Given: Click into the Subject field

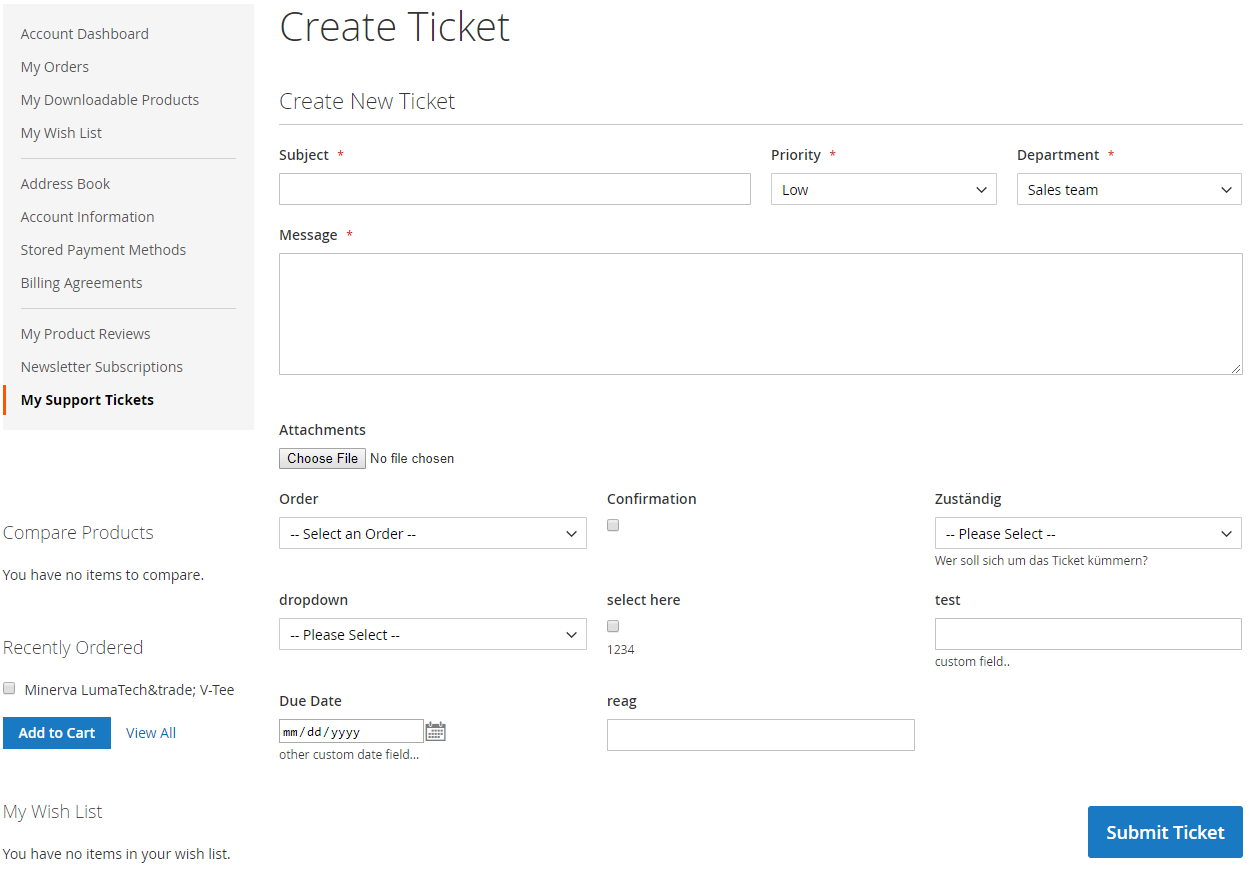Looking at the screenshot, I should [x=515, y=189].
